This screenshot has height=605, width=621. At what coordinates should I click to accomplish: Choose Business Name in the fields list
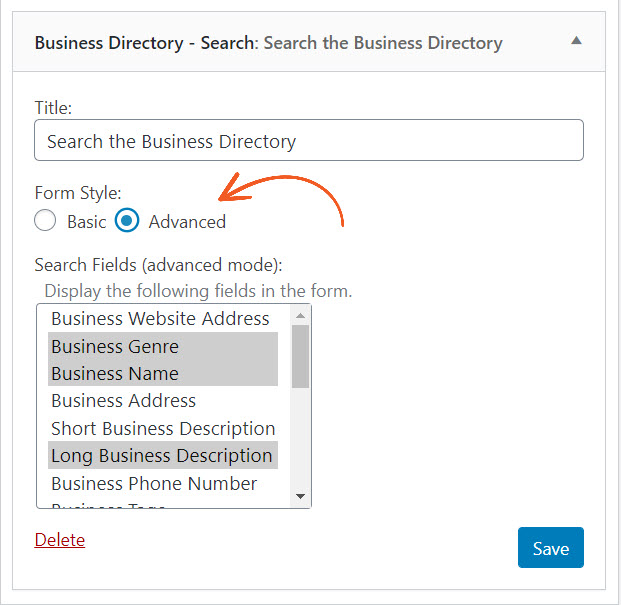(x=163, y=373)
